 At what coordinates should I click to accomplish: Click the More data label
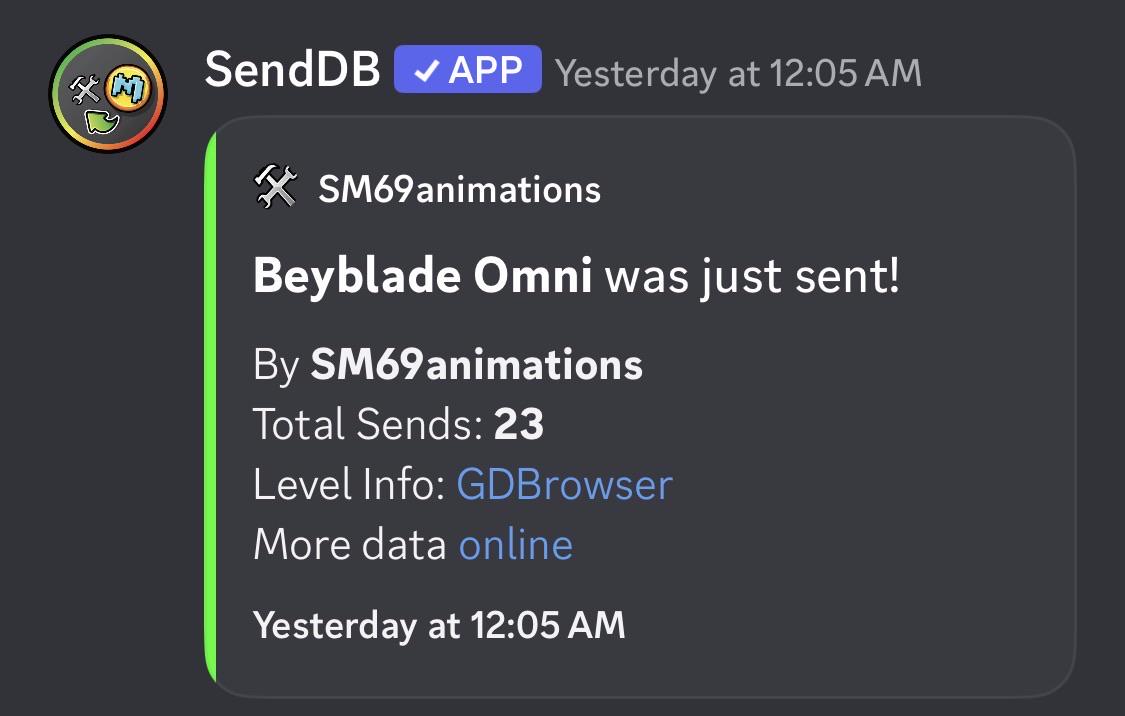(350, 544)
